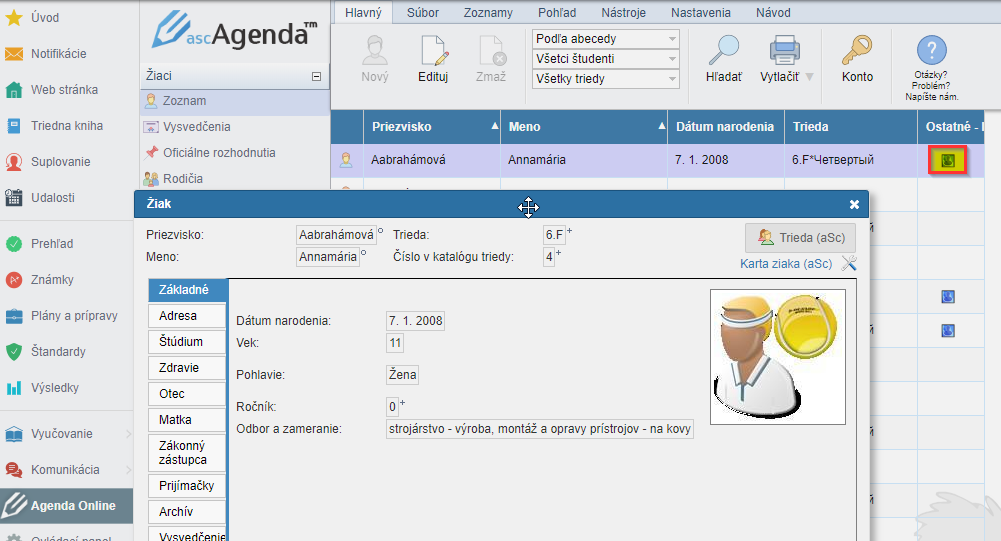Open Prehľad checkmark icon

pos(14,243)
